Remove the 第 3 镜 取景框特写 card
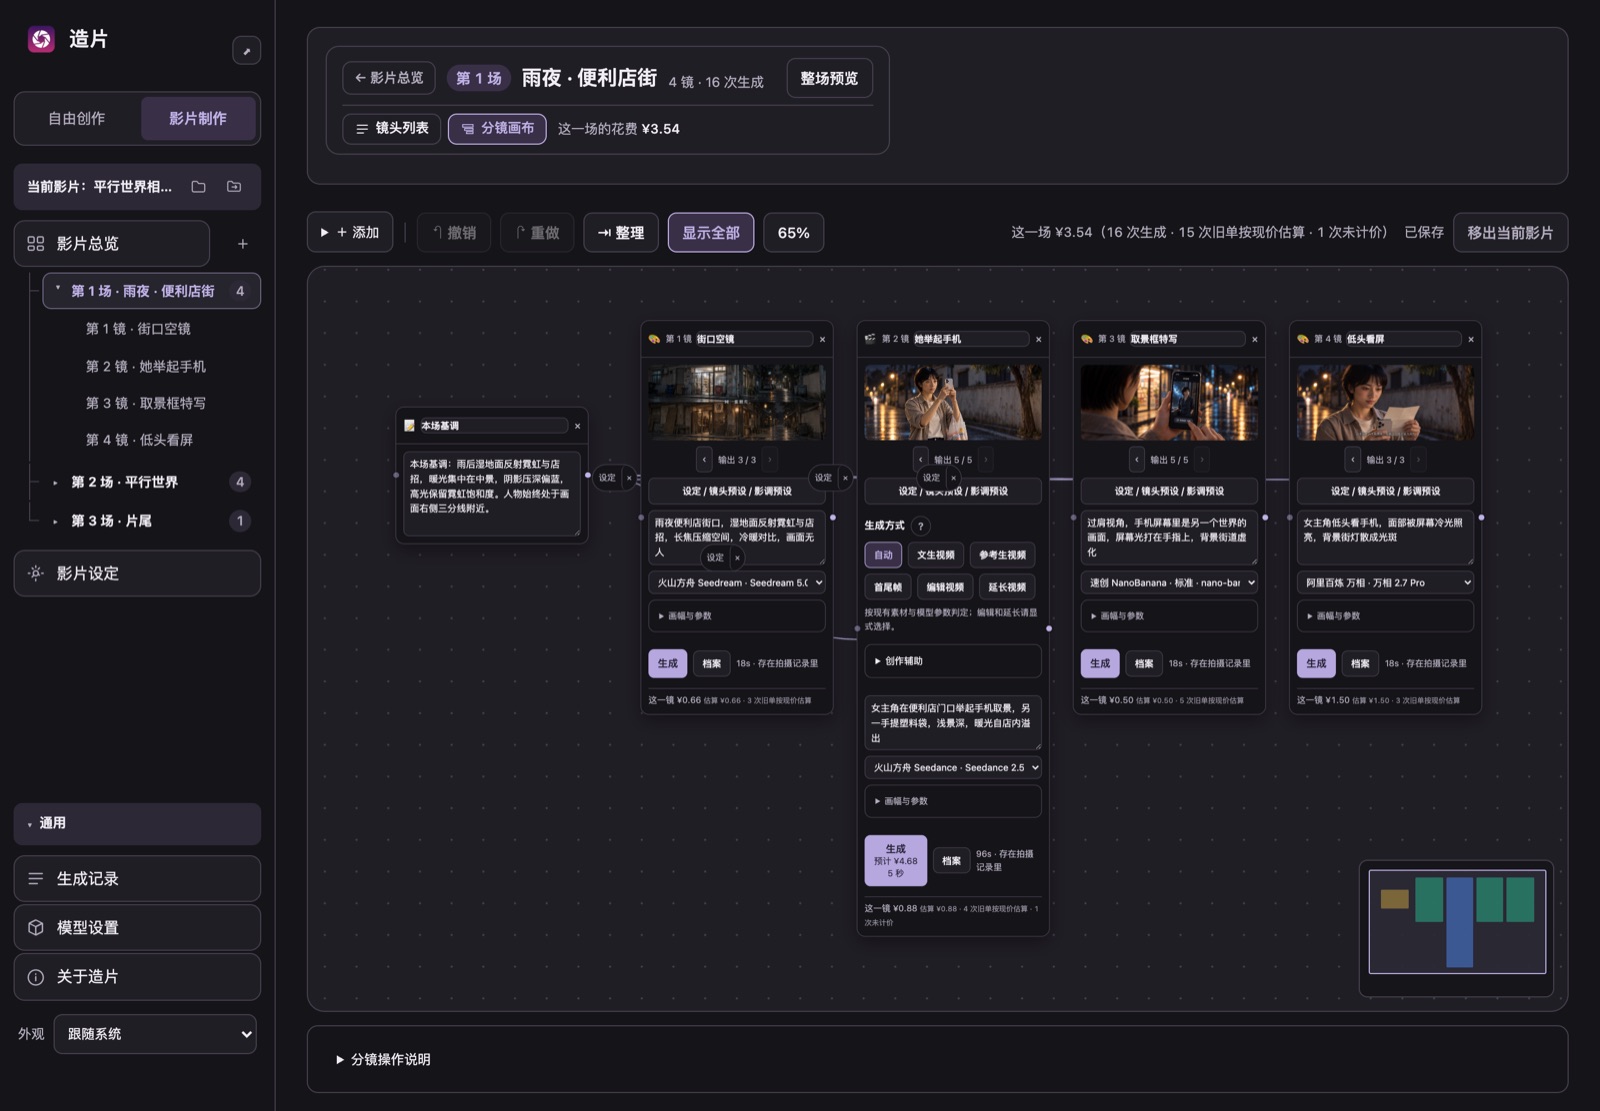This screenshot has width=1600, height=1111. click(x=1254, y=339)
